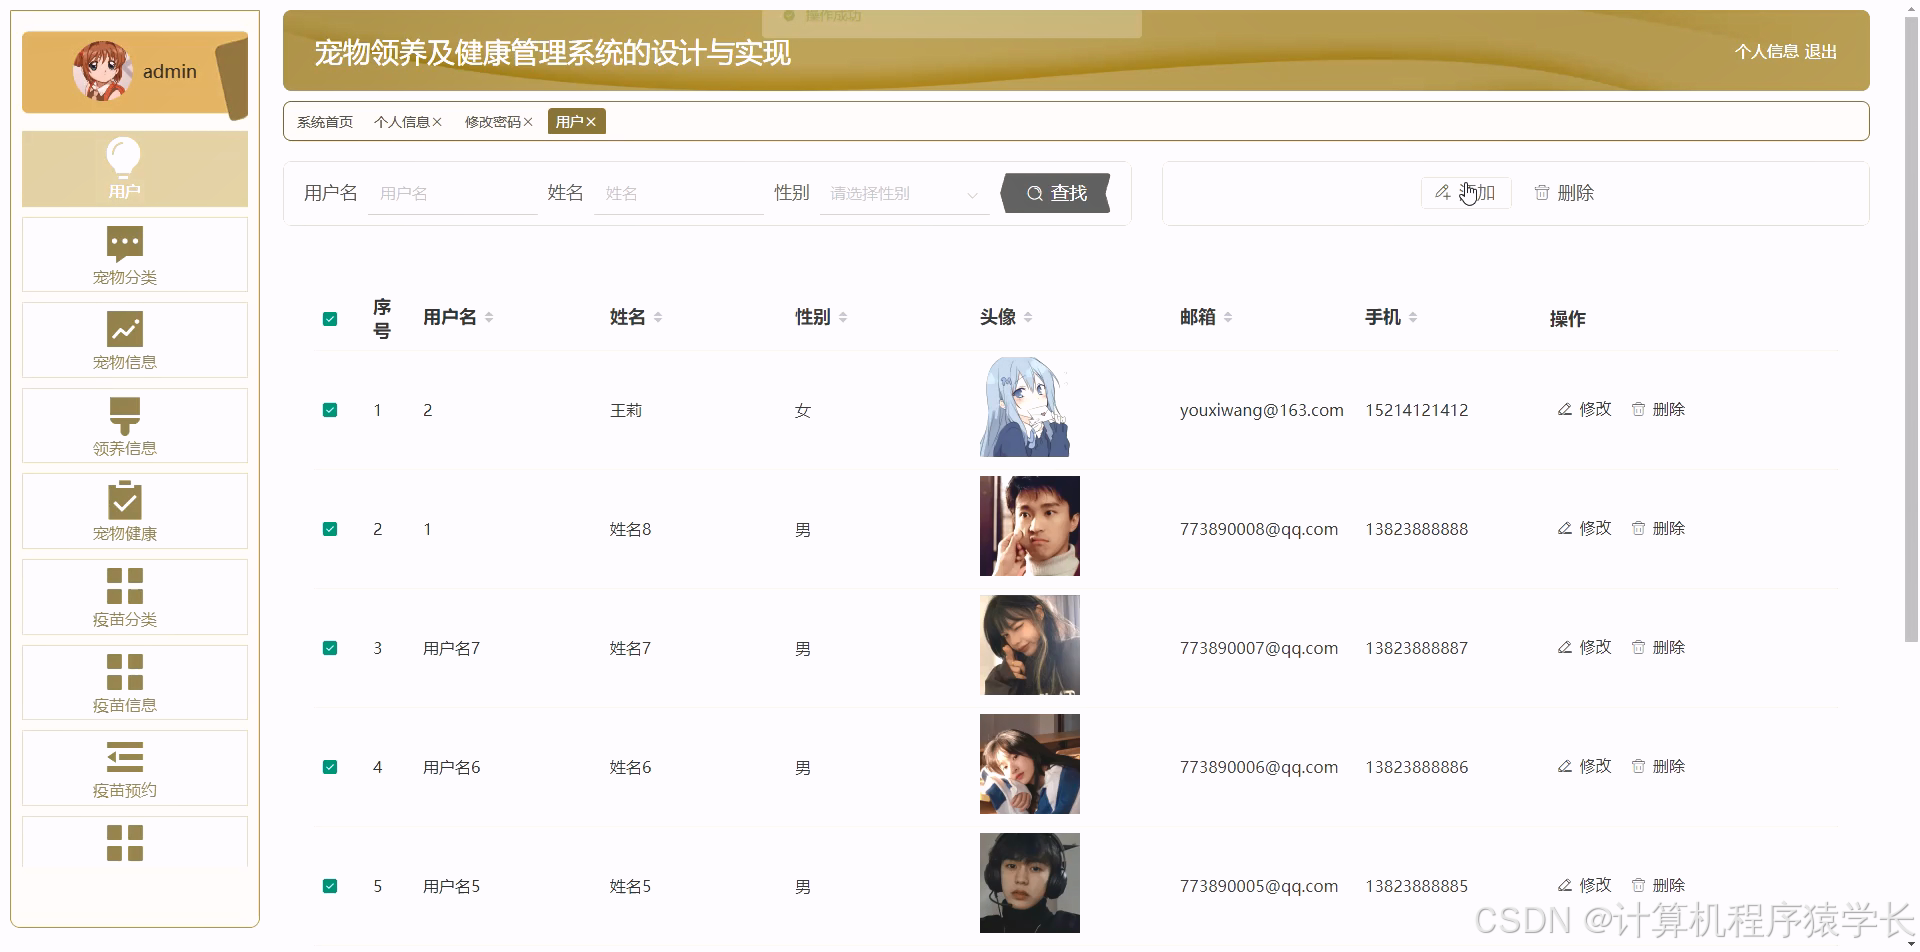The height and width of the screenshot is (952, 1920).
Task: Click email youxiwang@163.com cell
Action: point(1262,410)
